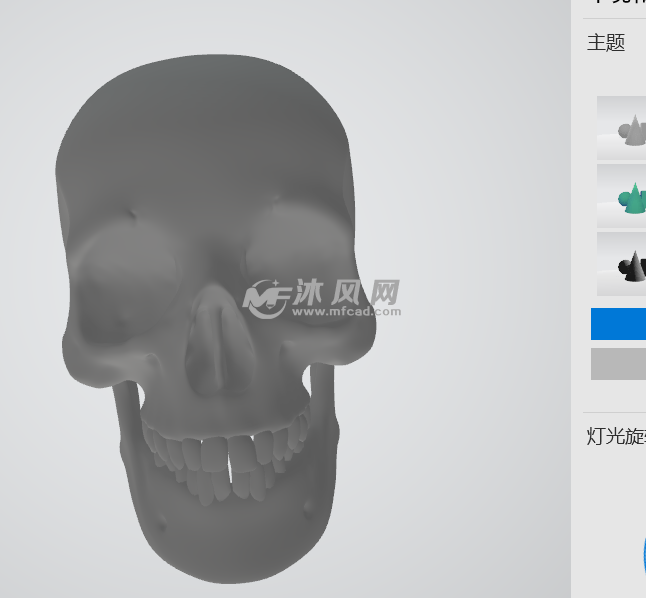Screen dimensions: 646x598
Task: Select the black cone theme thumbnail
Action: [621, 264]
